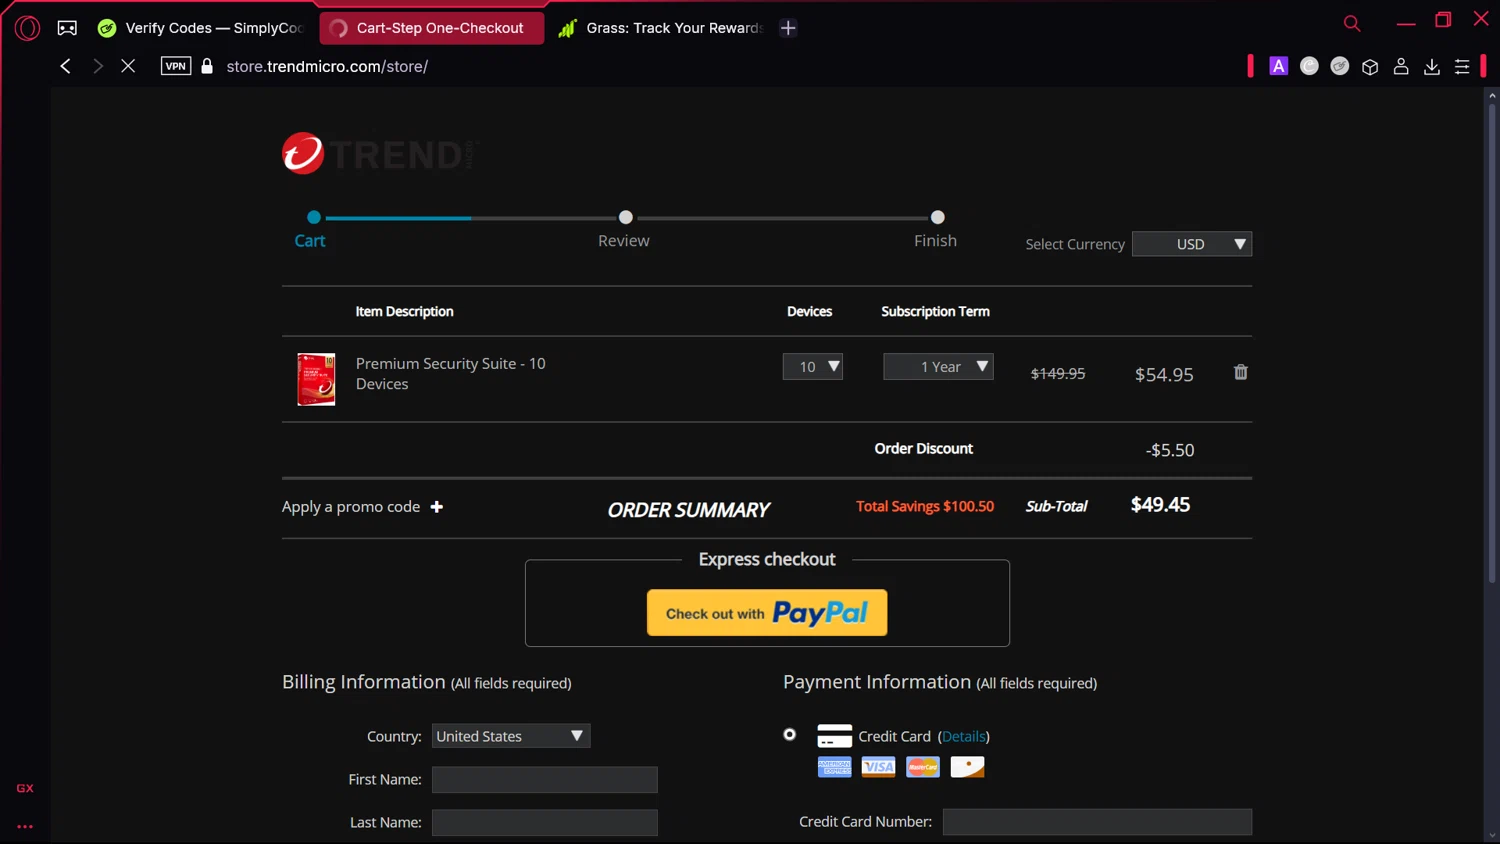Expand promo code with plus icon
The image size is (1500, 844).
click(437, 507)
